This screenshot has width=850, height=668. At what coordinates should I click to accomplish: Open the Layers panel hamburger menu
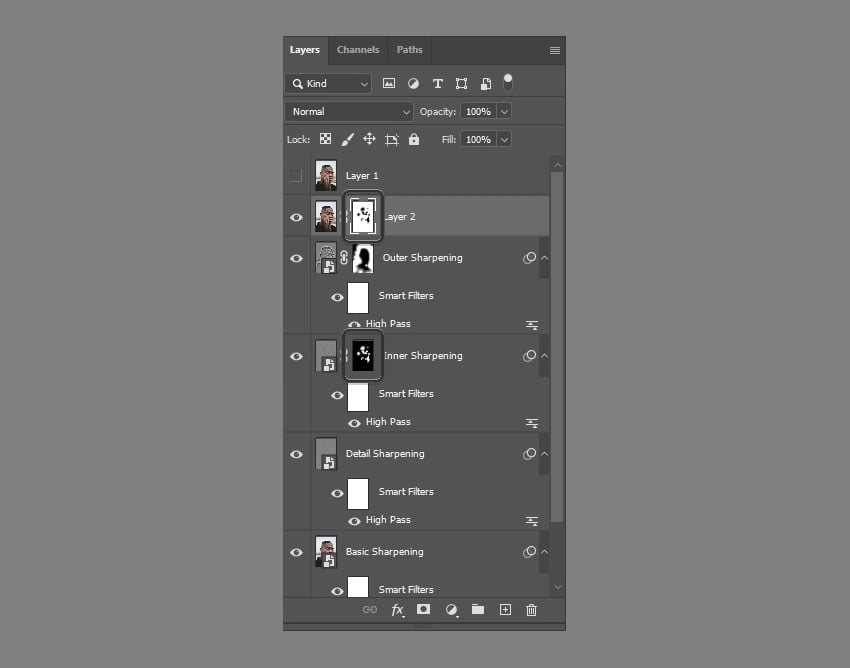point(555,50)
